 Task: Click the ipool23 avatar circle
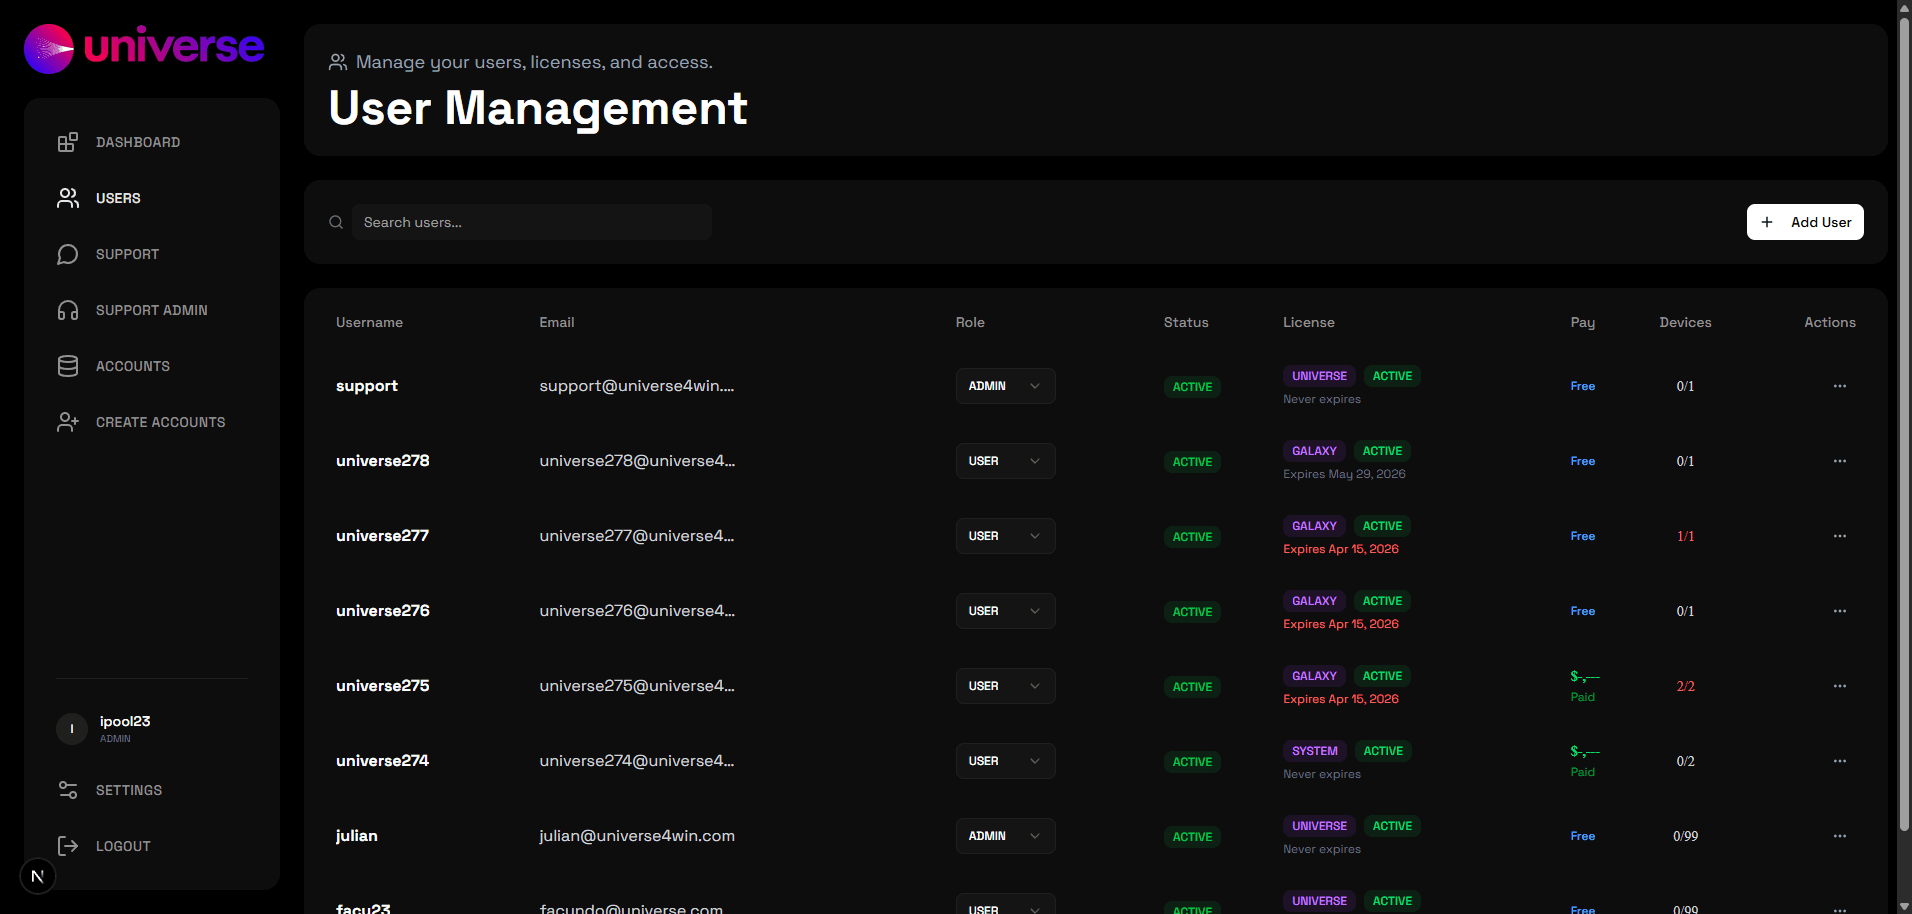tap(72, 729)
